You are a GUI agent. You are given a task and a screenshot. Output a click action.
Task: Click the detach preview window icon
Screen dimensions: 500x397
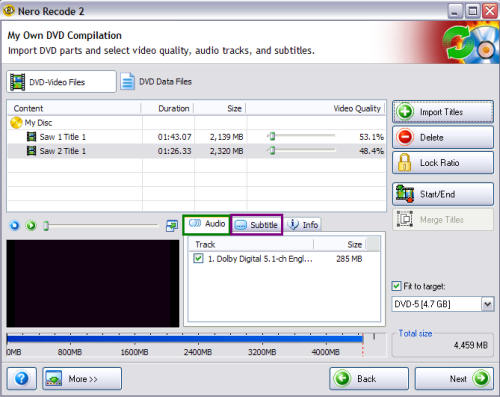(172, 226)
